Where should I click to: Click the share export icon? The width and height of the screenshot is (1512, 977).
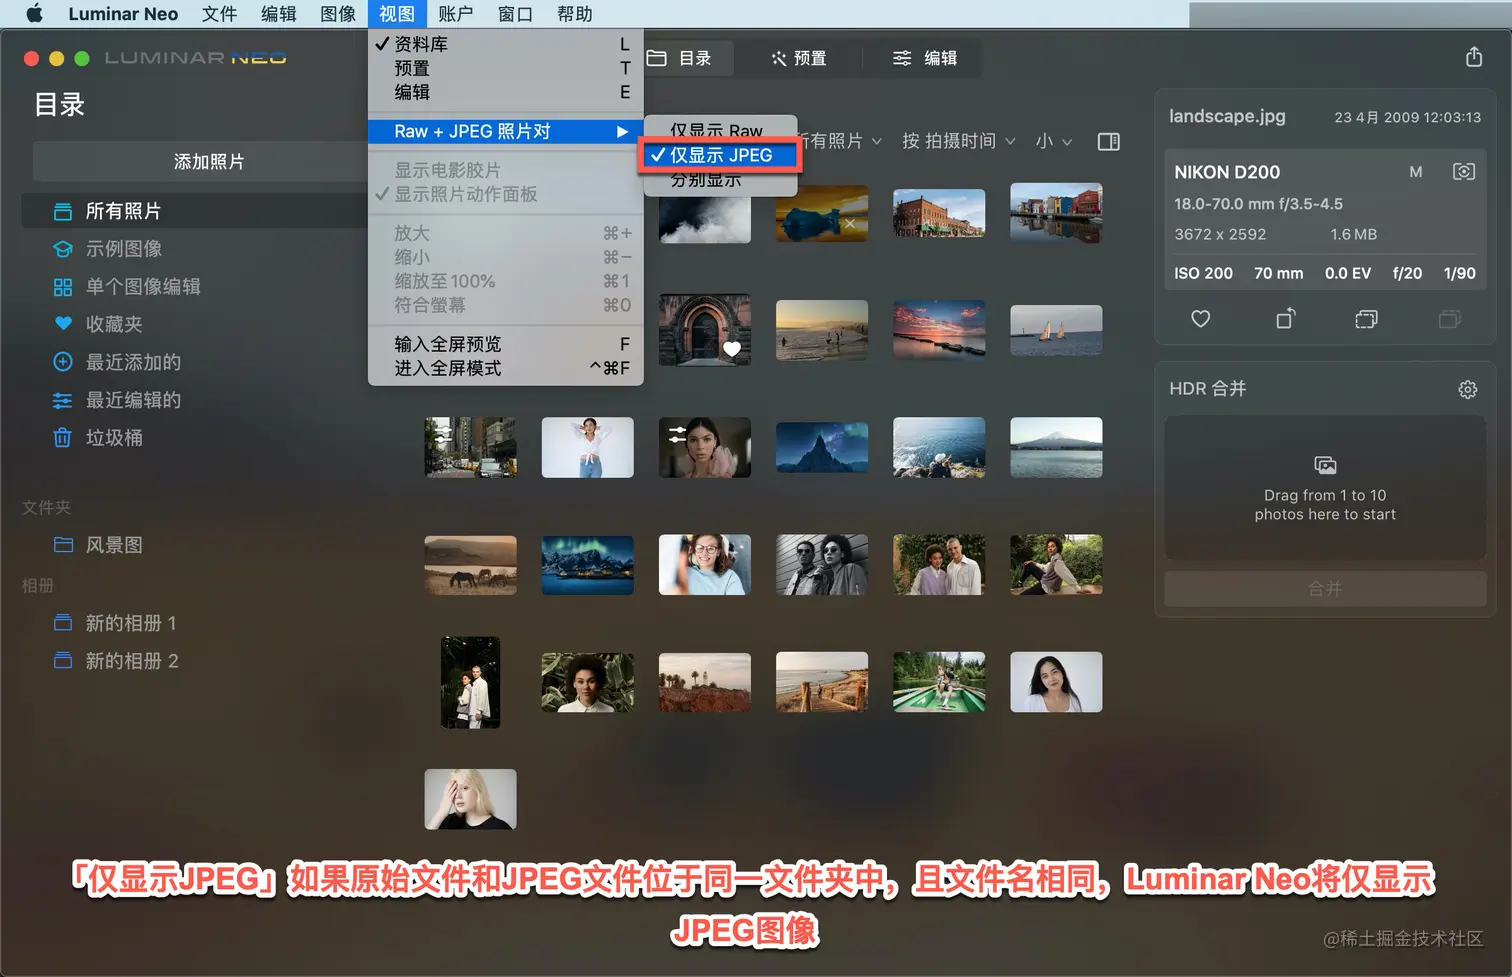(1474, 57)
